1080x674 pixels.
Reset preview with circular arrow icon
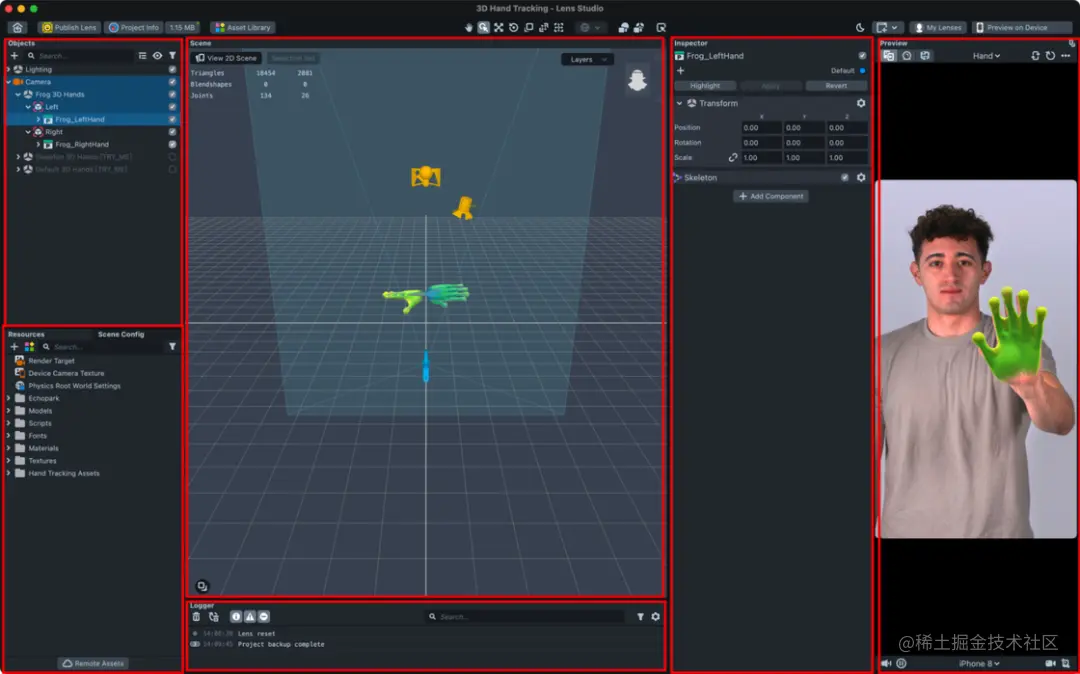point(1050,56)
